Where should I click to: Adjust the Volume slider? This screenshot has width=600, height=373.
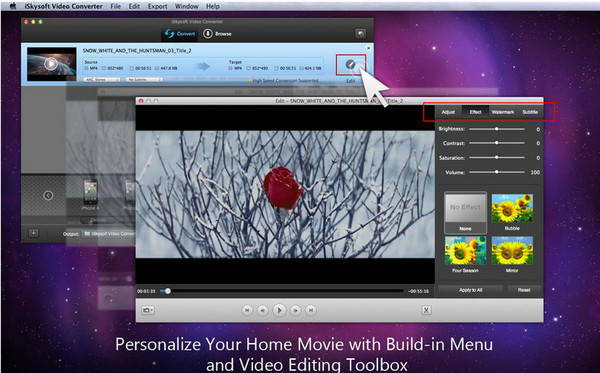(x=497, y=172)
